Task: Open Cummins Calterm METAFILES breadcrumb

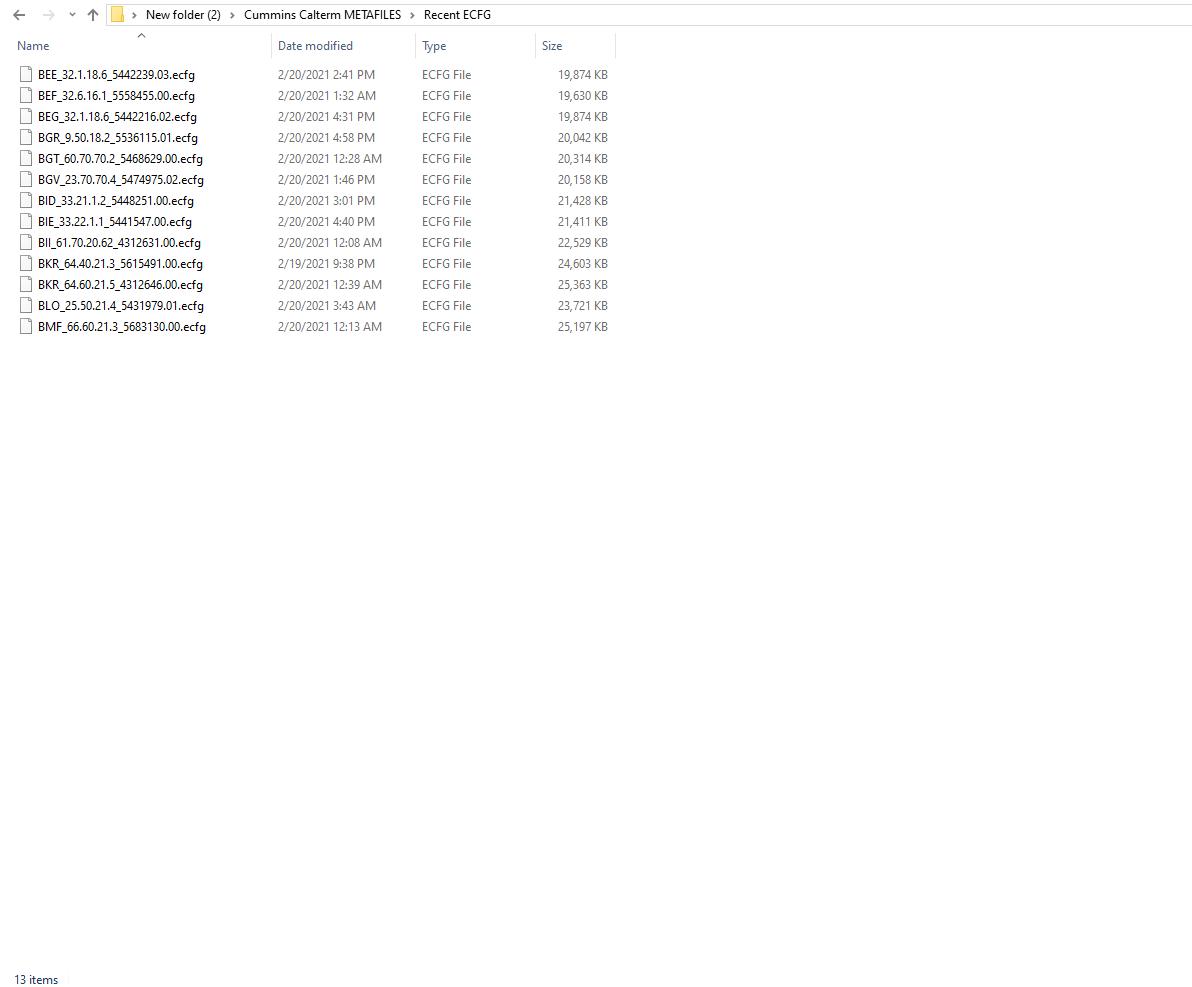Action: pos(322,14)
